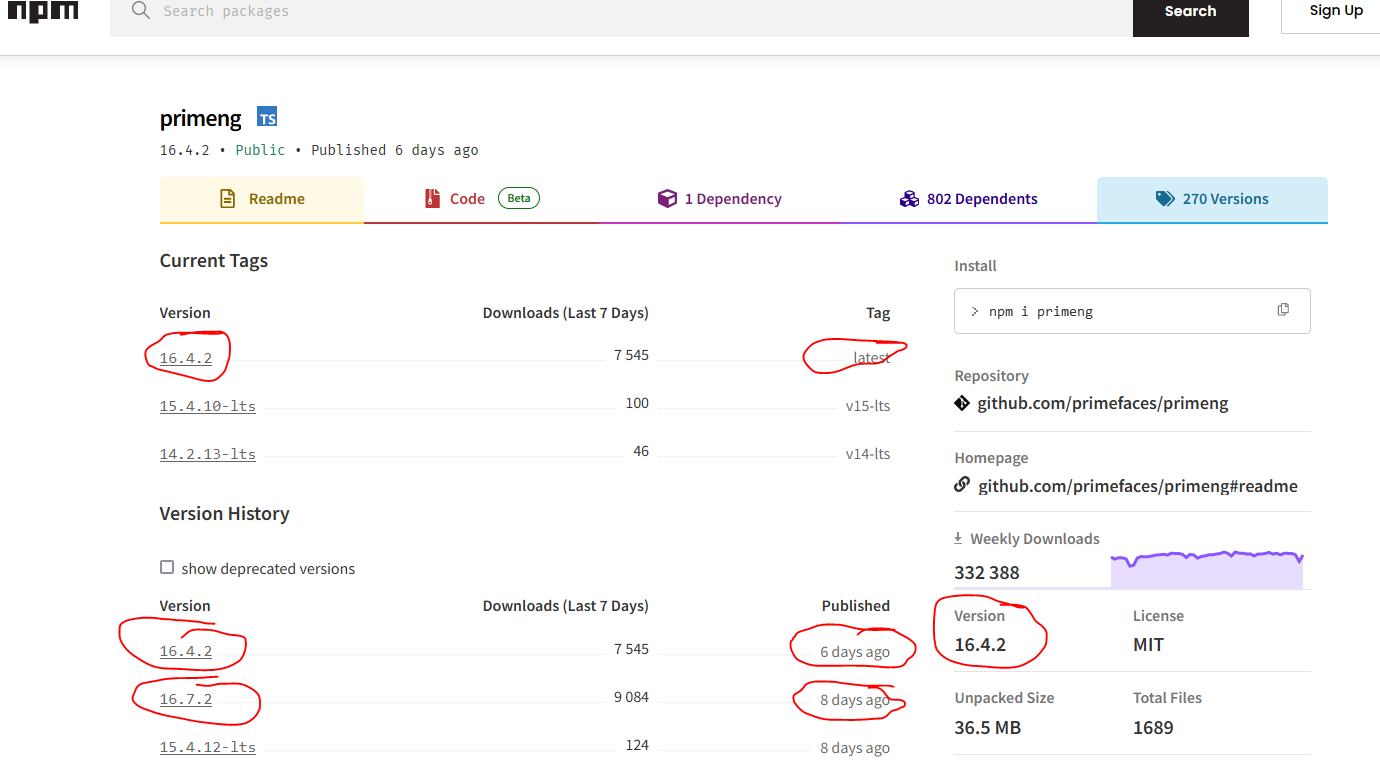Click the 6 days ago published cell

(x=855, y=652)
